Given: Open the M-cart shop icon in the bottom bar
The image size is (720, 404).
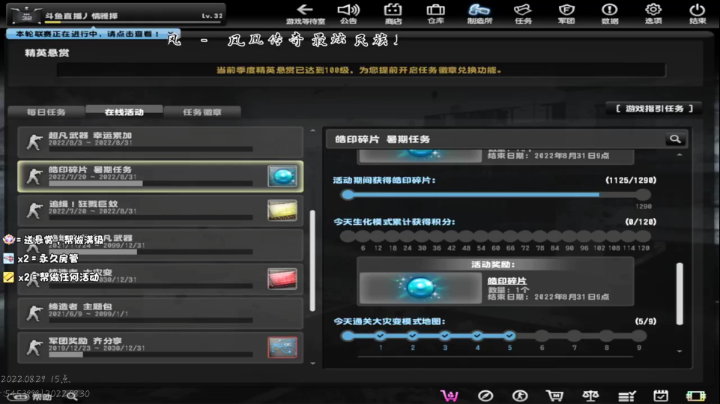Looking at the screenshot, I should coord(555,395).
